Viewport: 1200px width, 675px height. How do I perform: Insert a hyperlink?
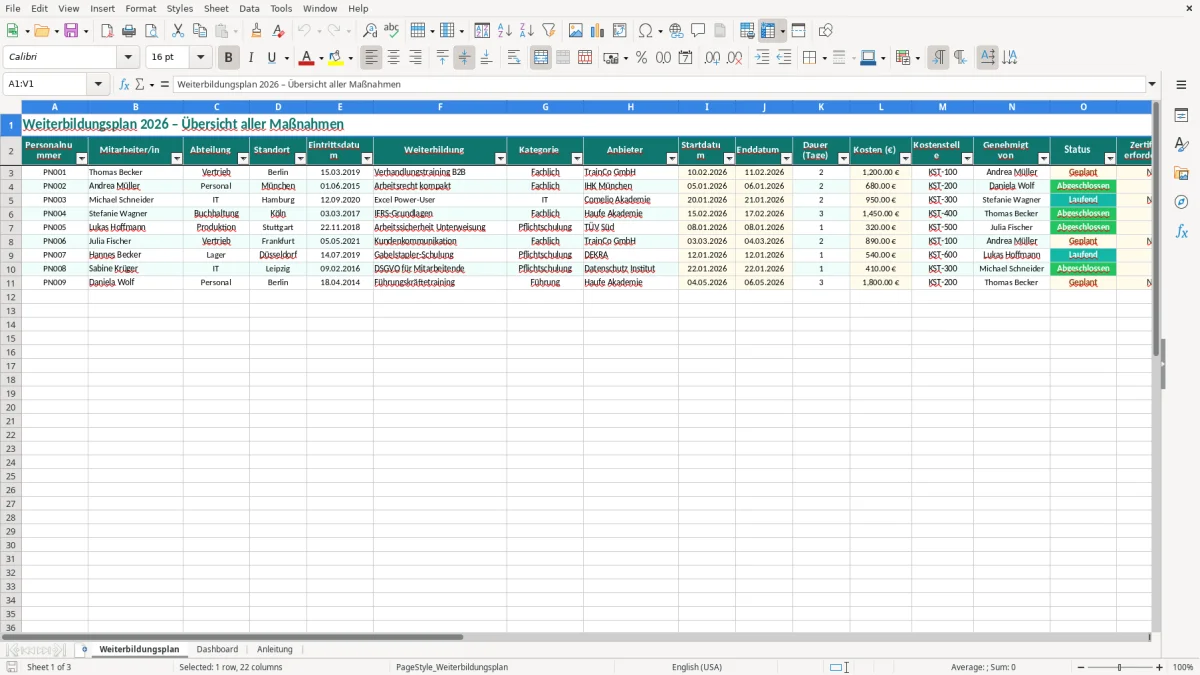(x=676, y=31)
